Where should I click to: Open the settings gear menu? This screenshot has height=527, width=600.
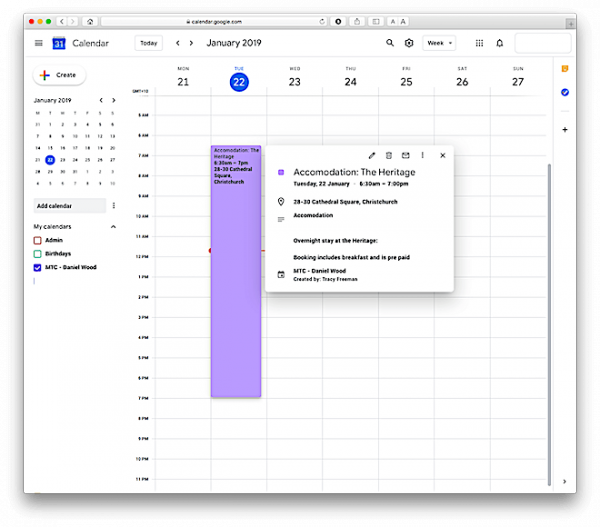(409, 43)
